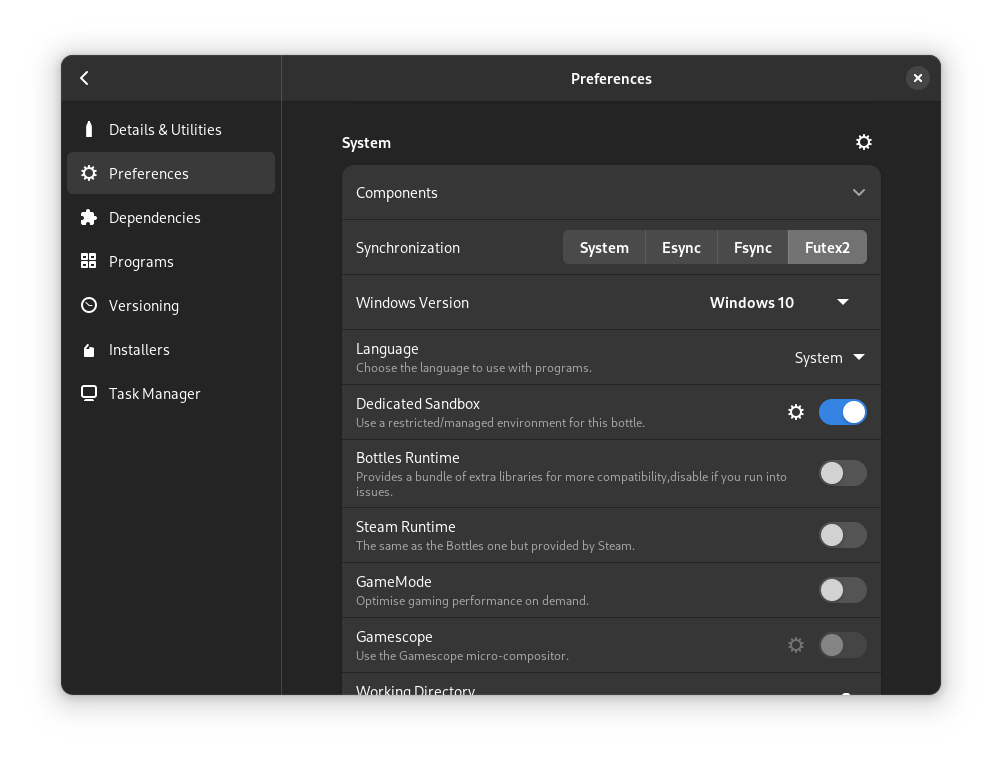The image size is (1002, 762).
Task: Select Esync synchronization option
Action: click(x=681, y=248)
